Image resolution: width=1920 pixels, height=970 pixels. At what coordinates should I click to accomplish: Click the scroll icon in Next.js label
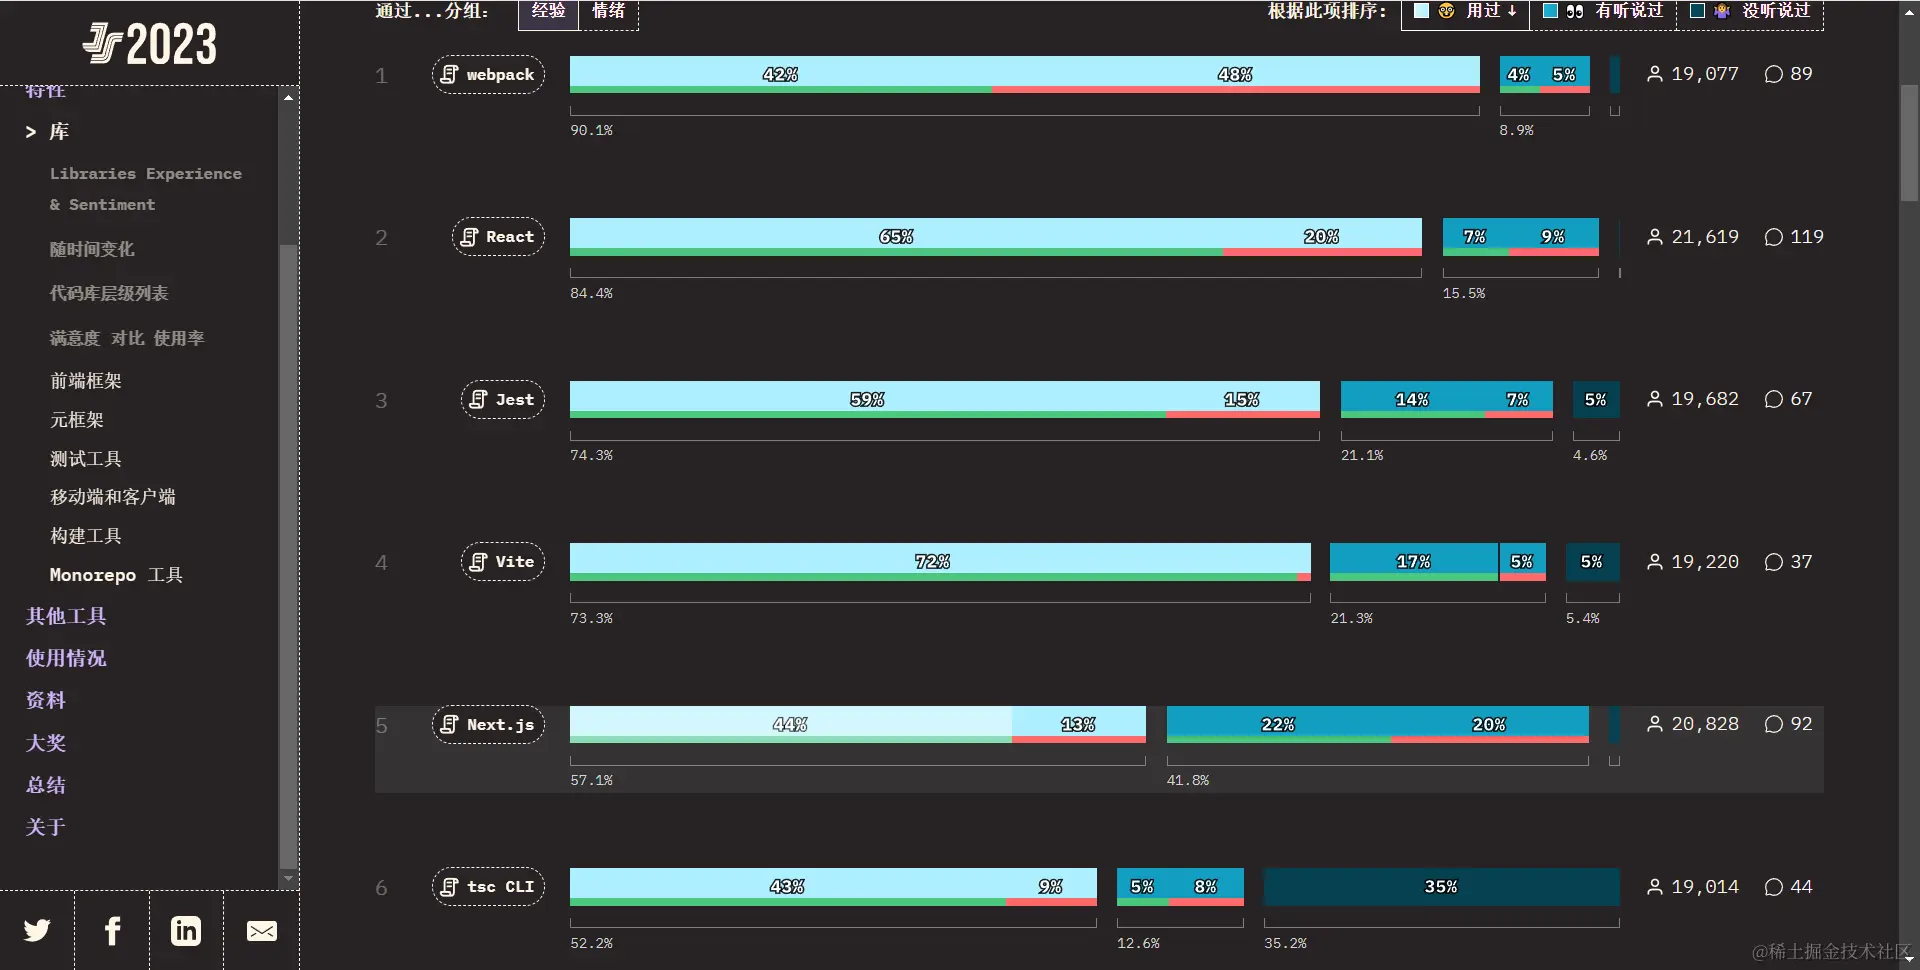point(450,724)
